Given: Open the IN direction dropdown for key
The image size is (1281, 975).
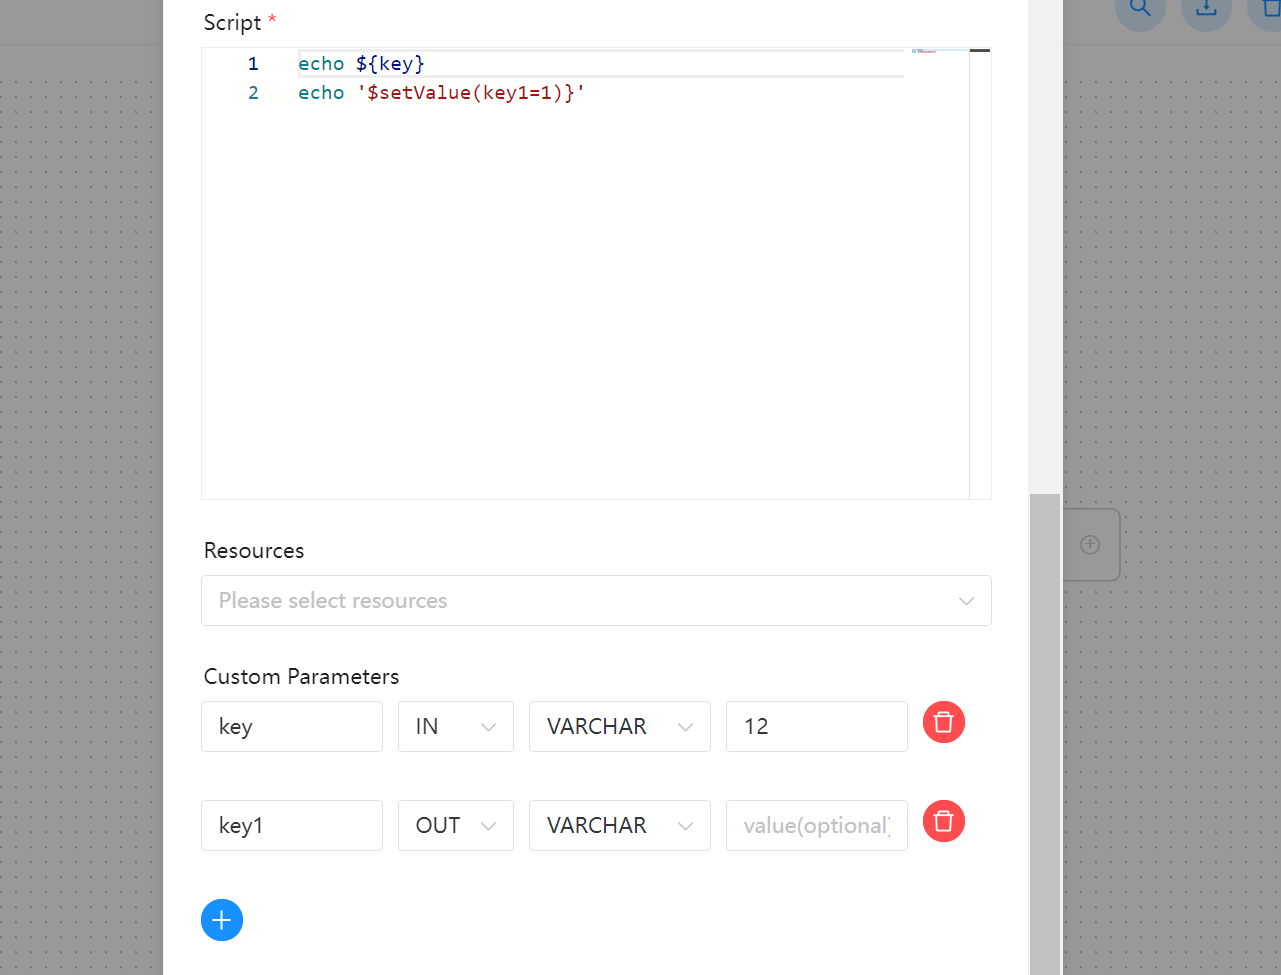Looking at the screenshot, I should coord(455,726).
